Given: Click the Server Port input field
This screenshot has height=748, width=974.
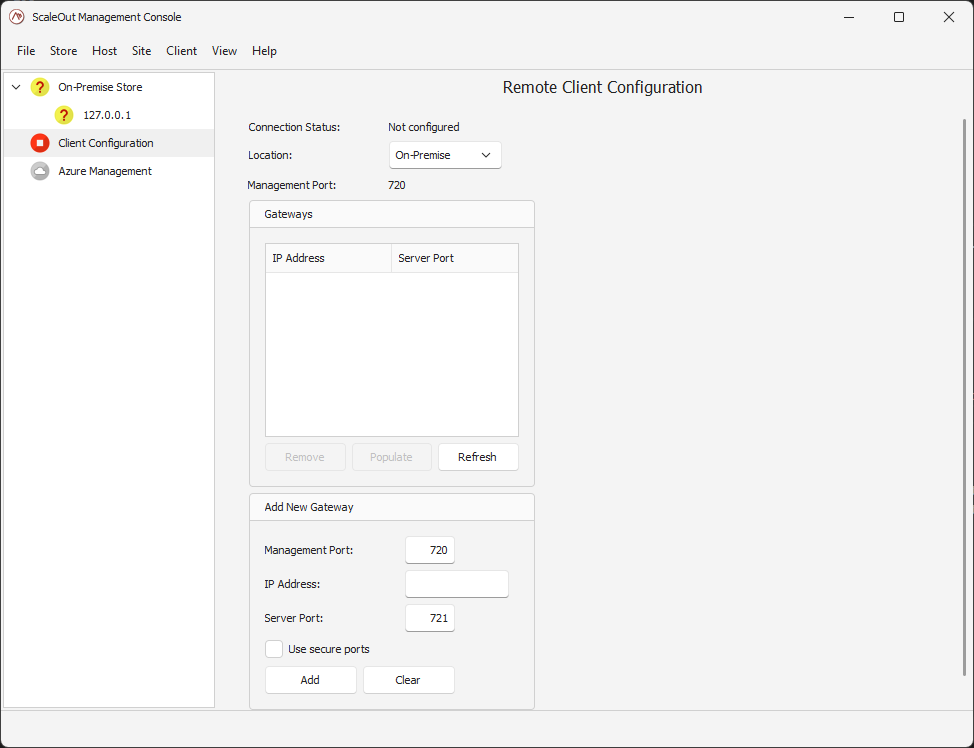Looking at the screenshot, I should tap(430, 618).
